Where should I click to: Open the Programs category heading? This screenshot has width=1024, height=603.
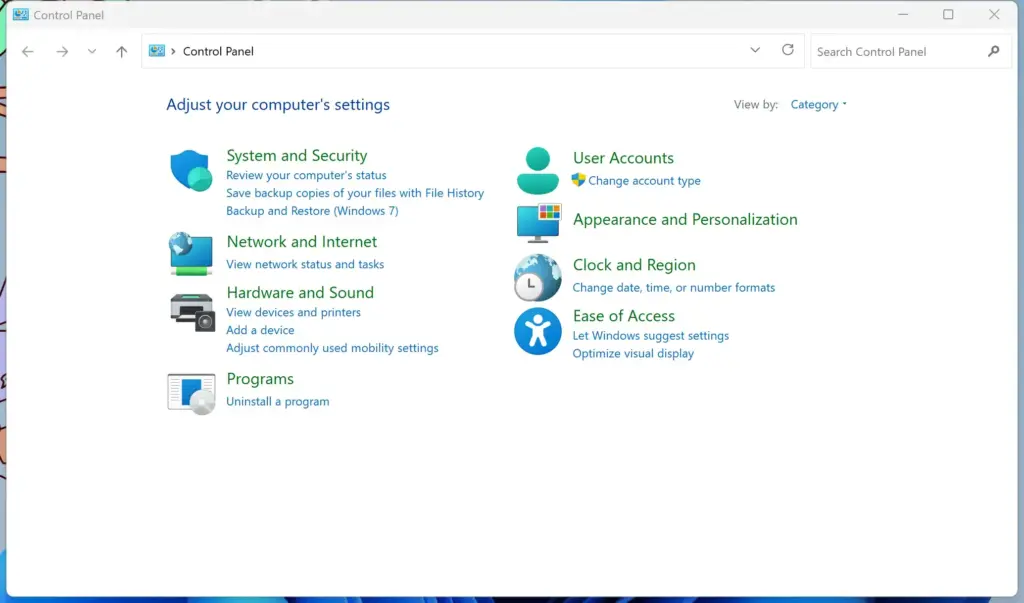[x=260, y=379]
